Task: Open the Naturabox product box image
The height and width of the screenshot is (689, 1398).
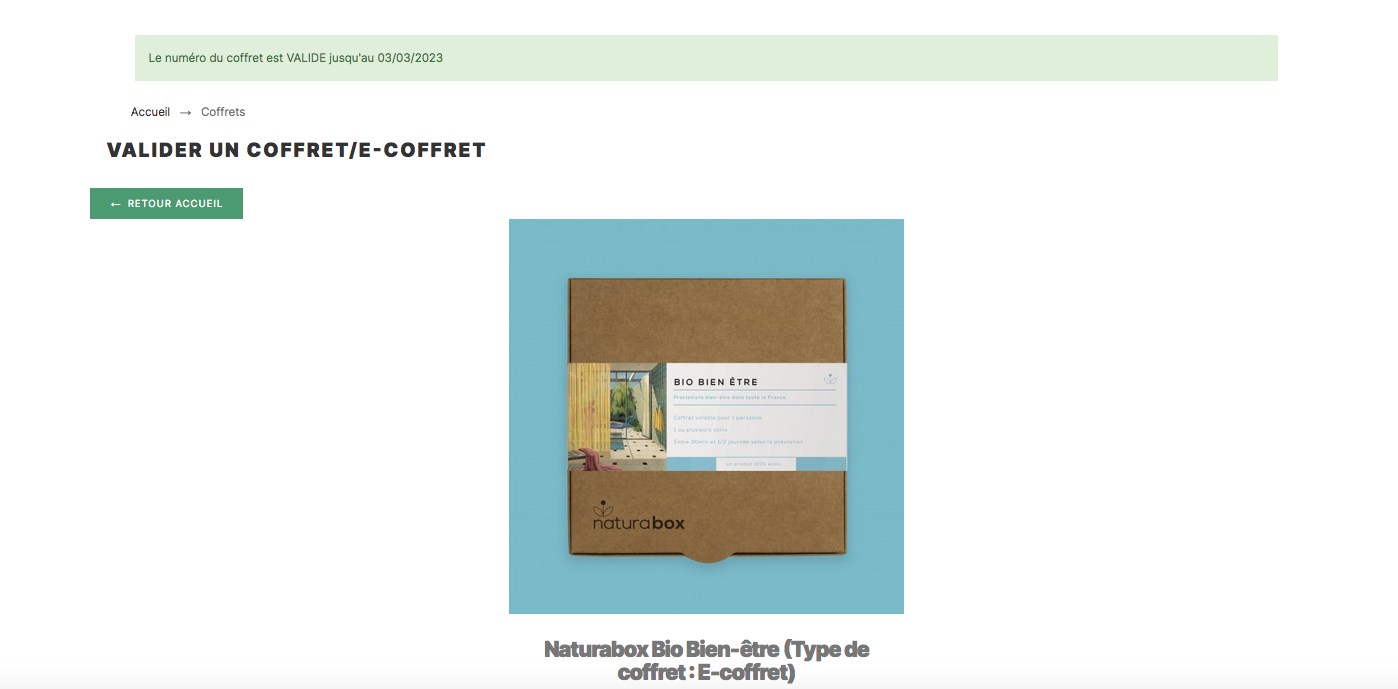Action: click(x=706, y=416)
